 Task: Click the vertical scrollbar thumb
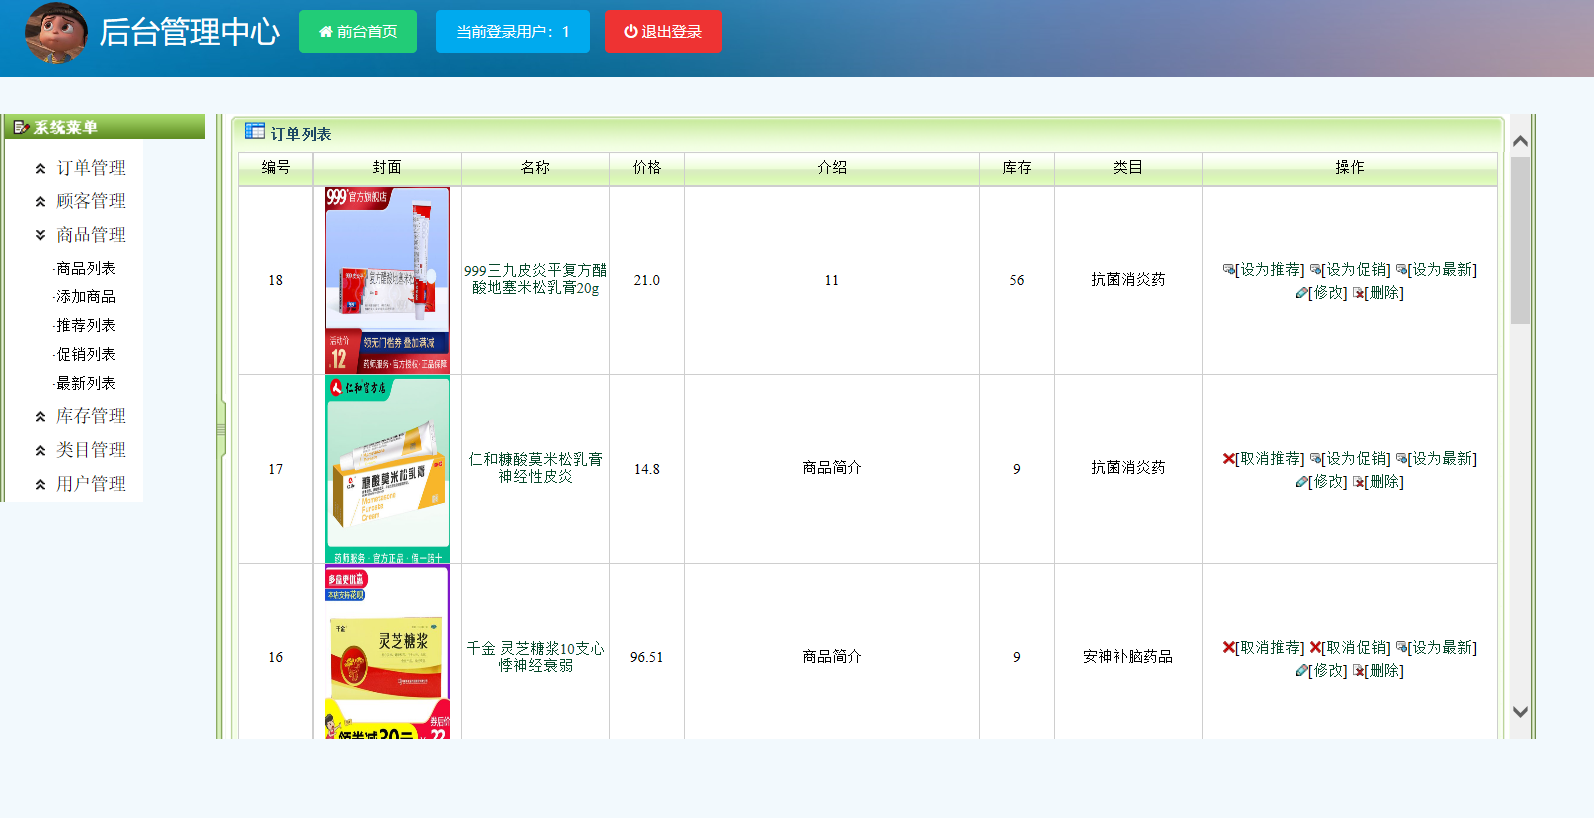[x=1520, y=240]
